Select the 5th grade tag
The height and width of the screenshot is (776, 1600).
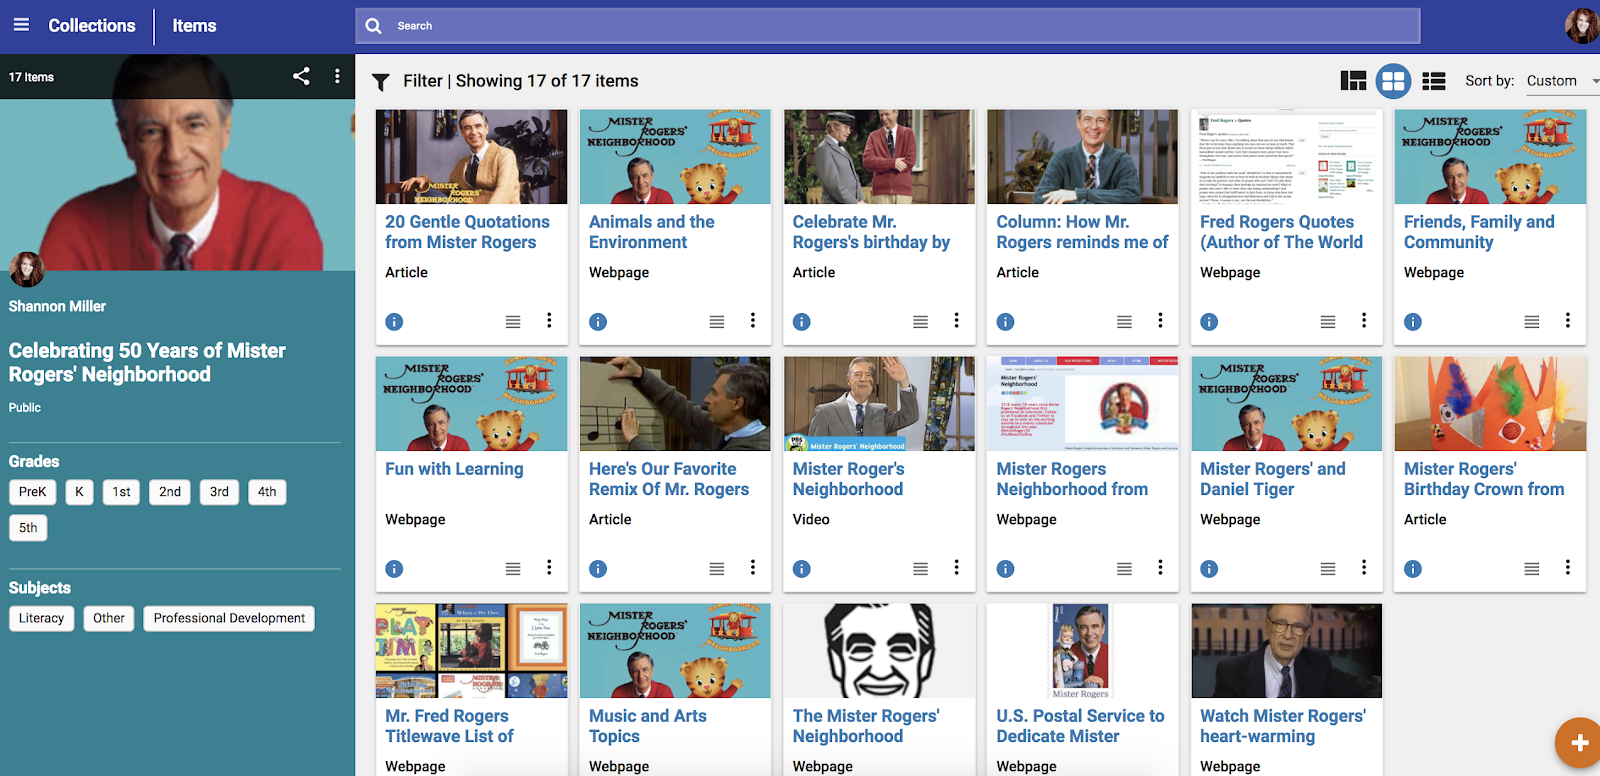pyautogui.click(x=28, y=528)
